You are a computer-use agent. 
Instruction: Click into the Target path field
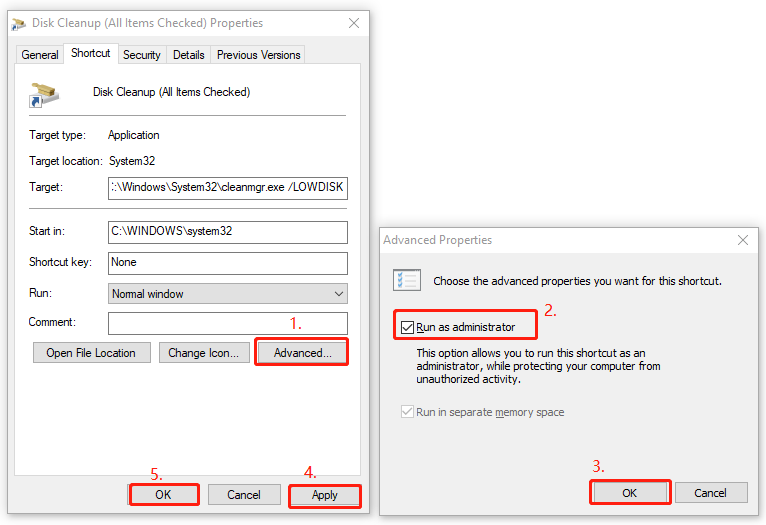228,188
